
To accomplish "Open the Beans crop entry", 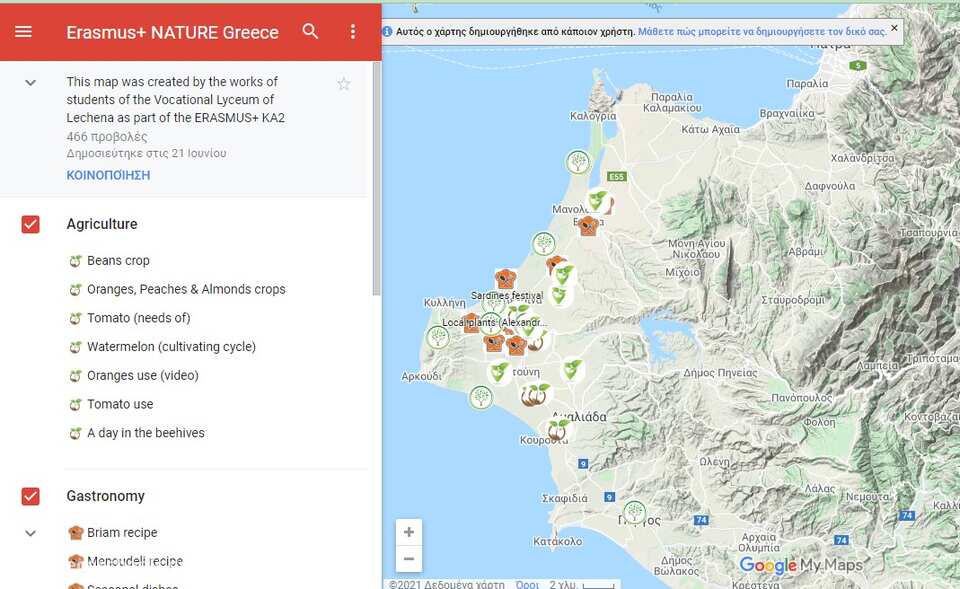I will click(118, 260).
